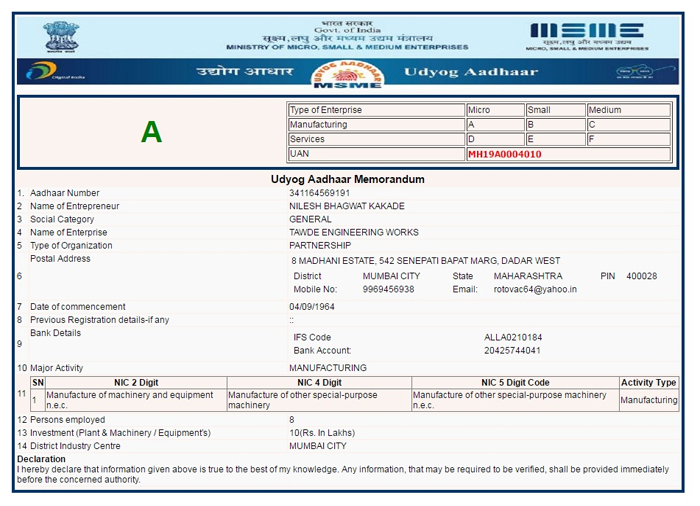Click the Government of India emblem
This screenshot has height=506, width=700.
(x=61, y=38)
